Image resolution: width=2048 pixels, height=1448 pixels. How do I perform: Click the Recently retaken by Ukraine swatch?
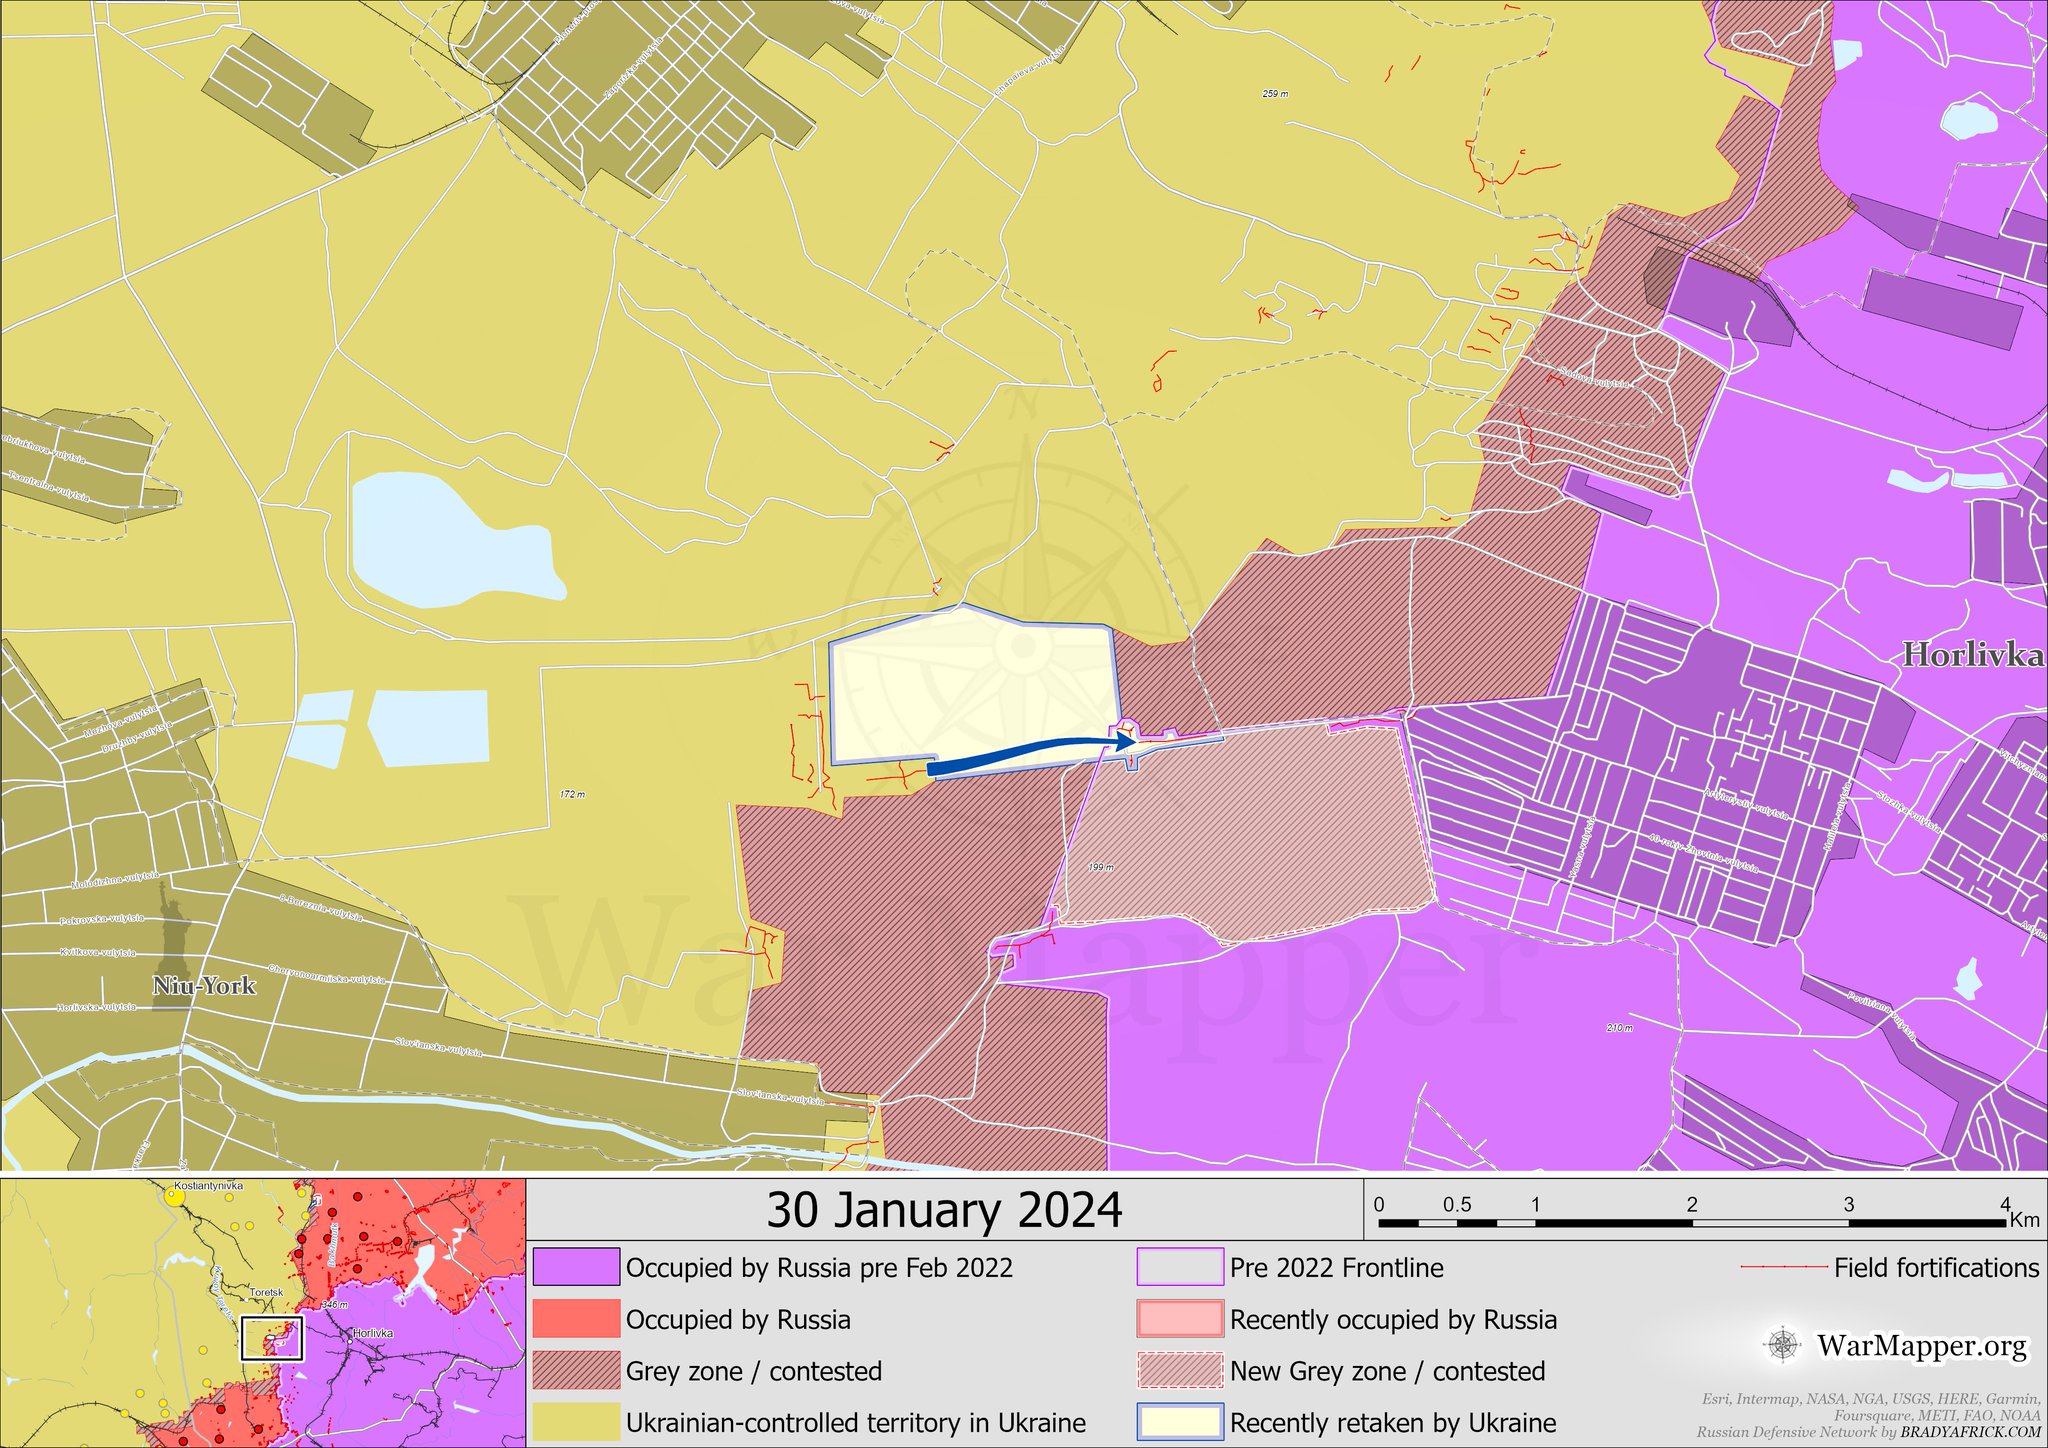click(x=1180, y=1422)
